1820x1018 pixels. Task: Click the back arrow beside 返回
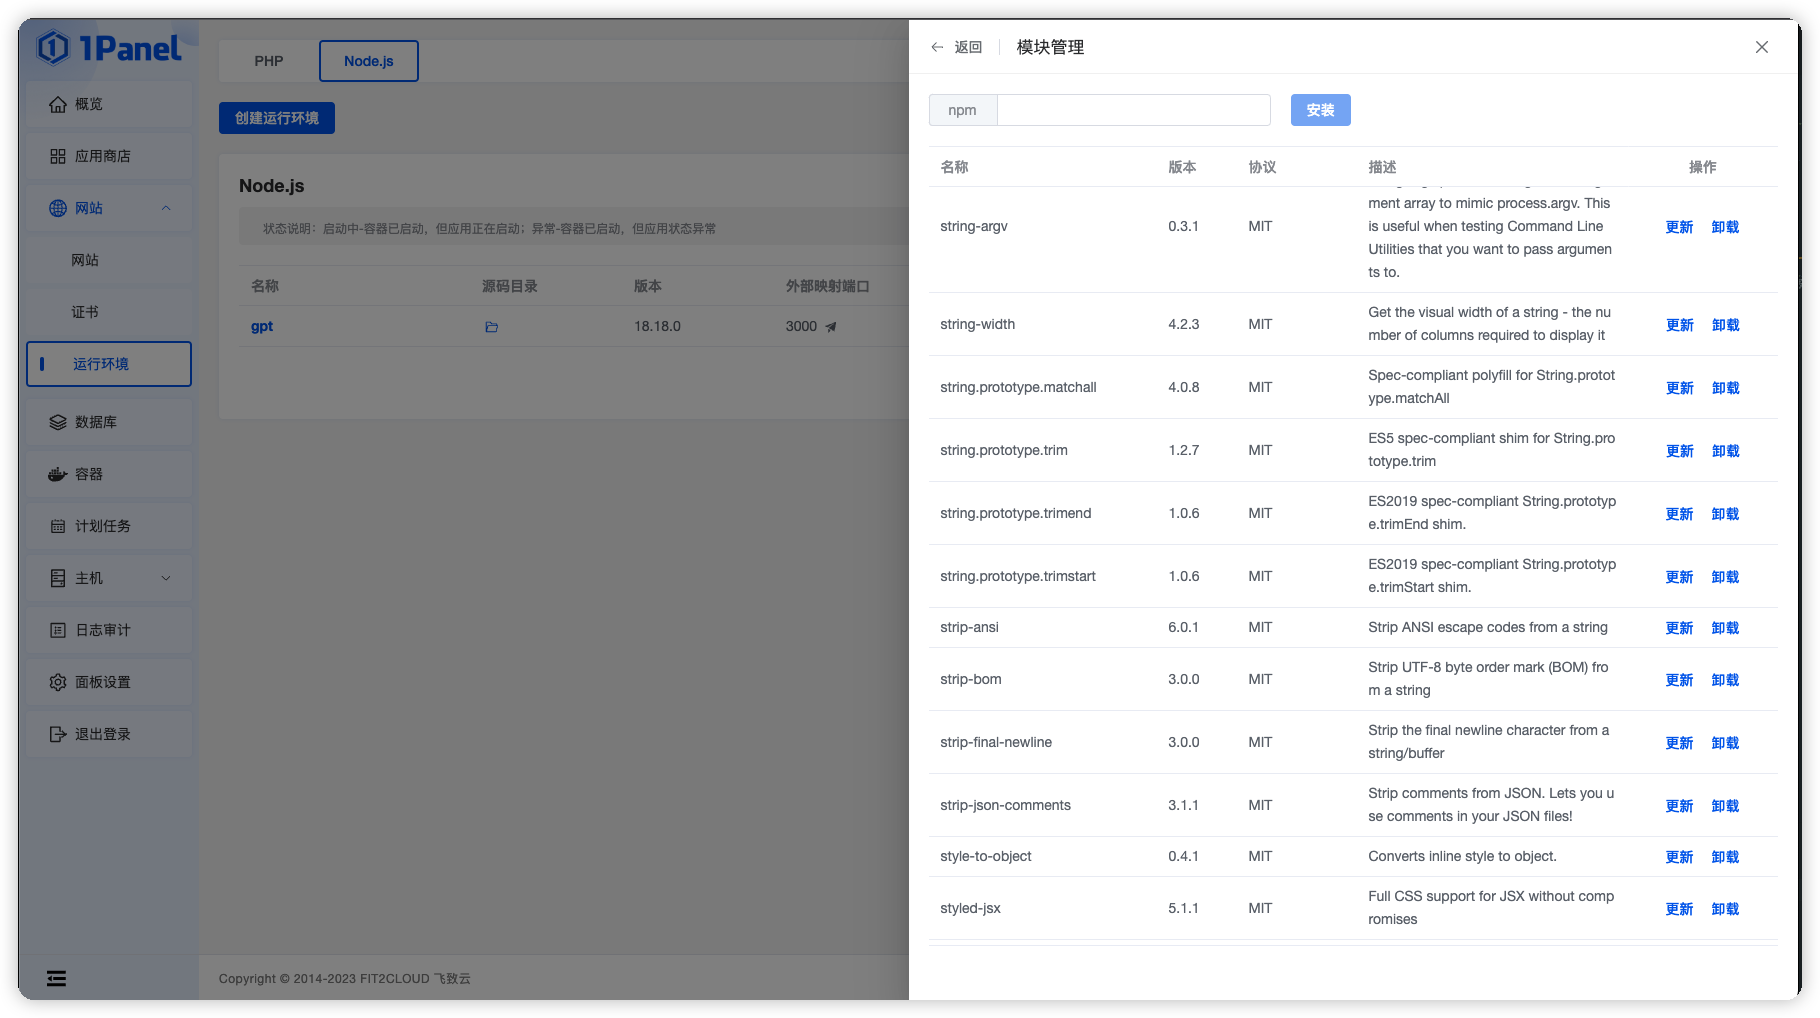coord(936,46)
